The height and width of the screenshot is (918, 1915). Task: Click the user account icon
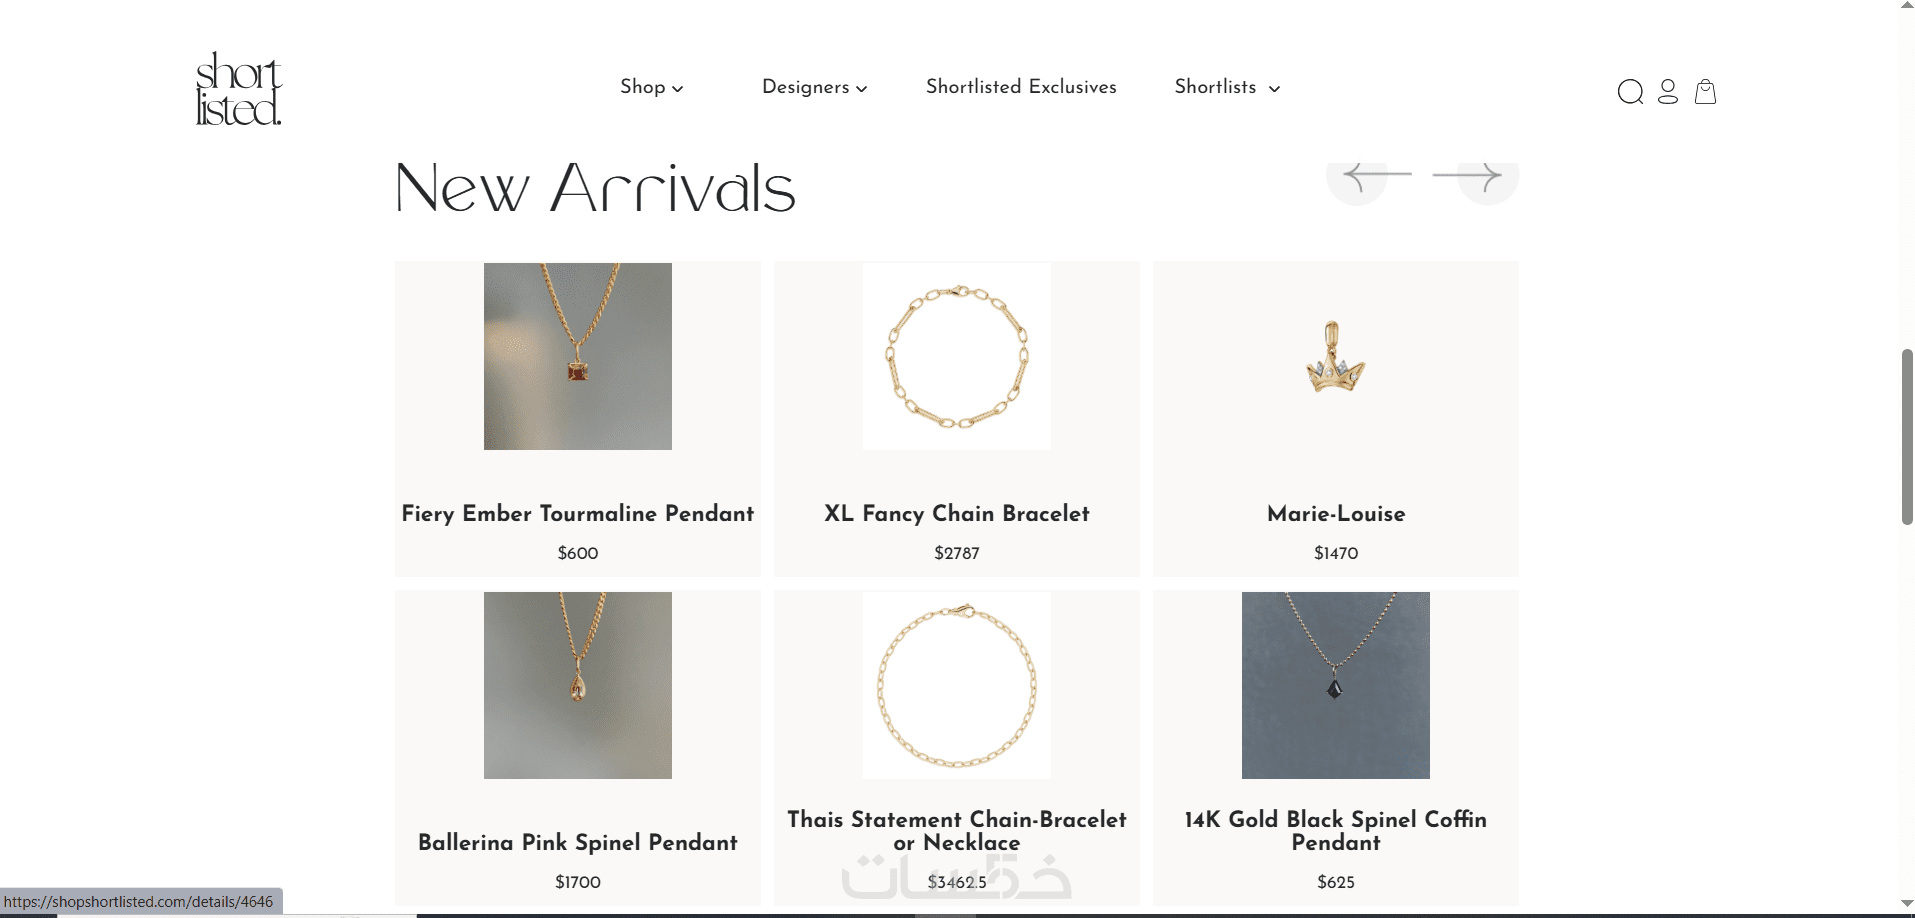(x=1668, y=92)
